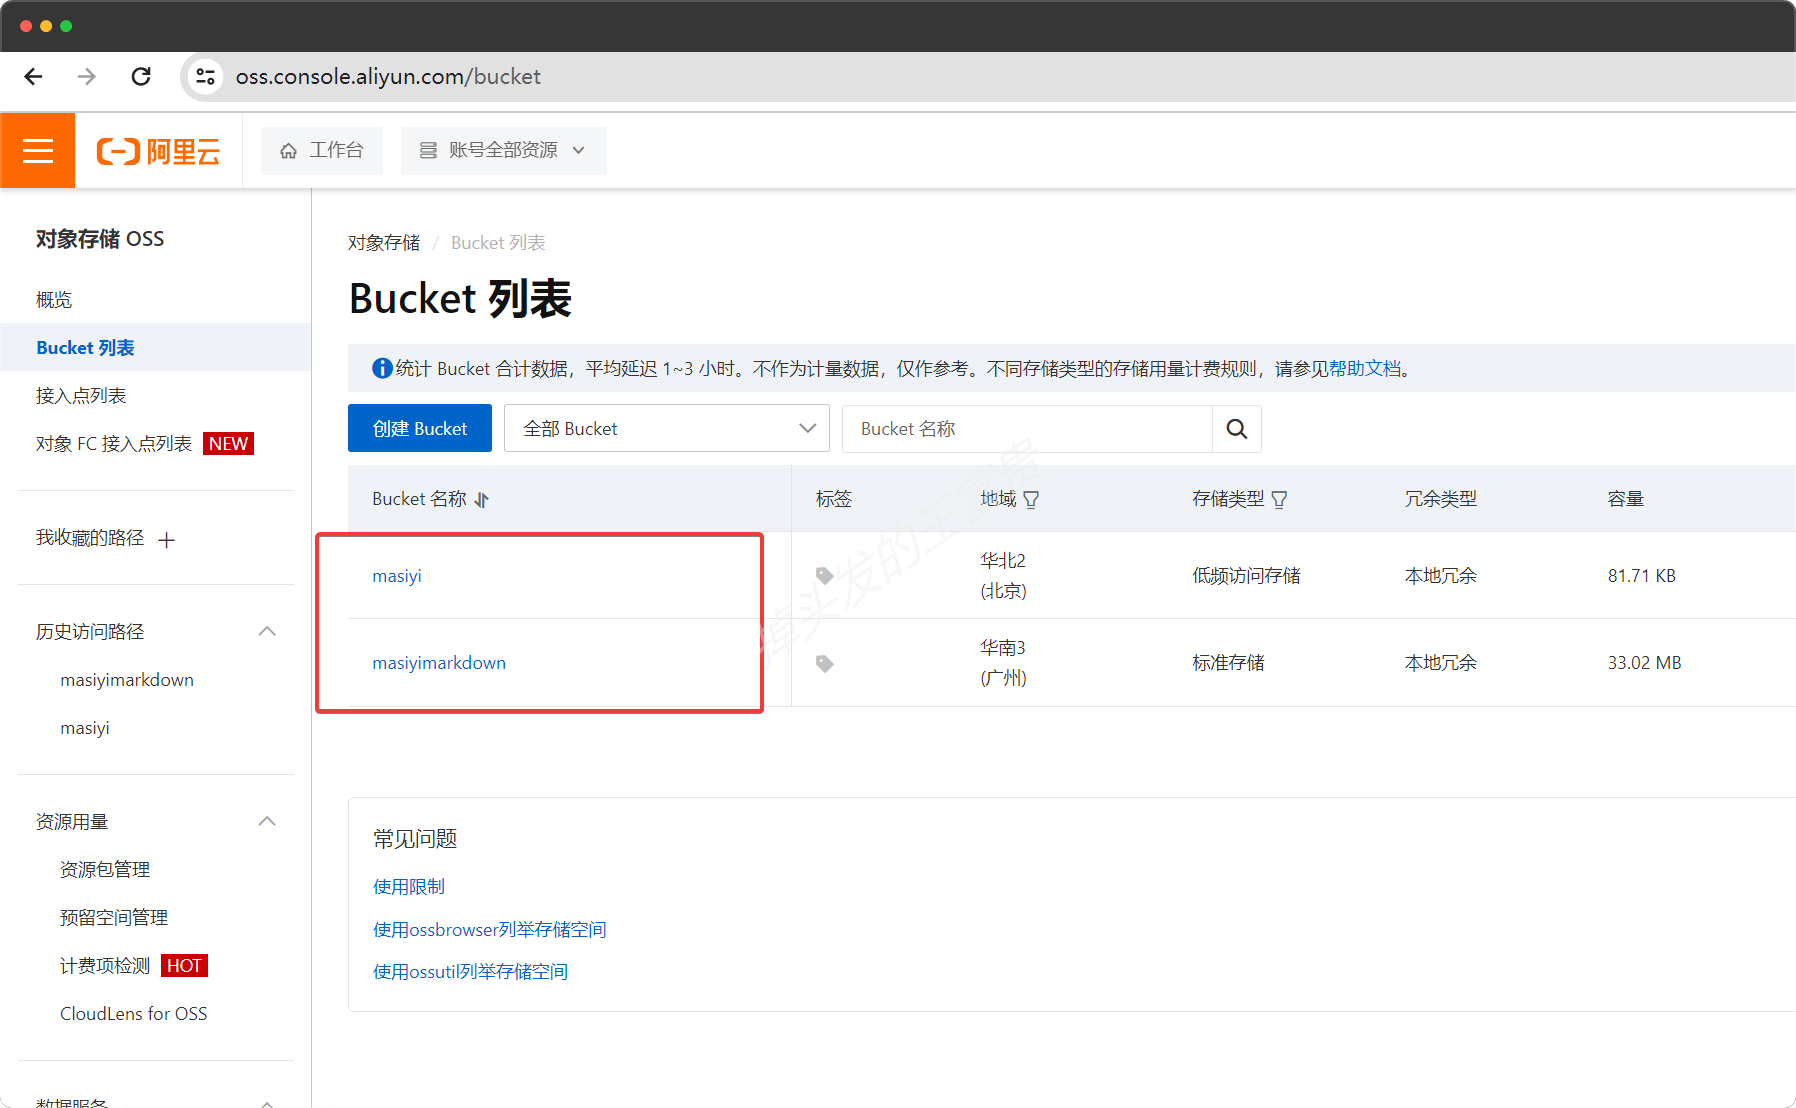Click the 华北2 (北京) region cell
Screen dimensions: 1796x1108
point(1003,576)
